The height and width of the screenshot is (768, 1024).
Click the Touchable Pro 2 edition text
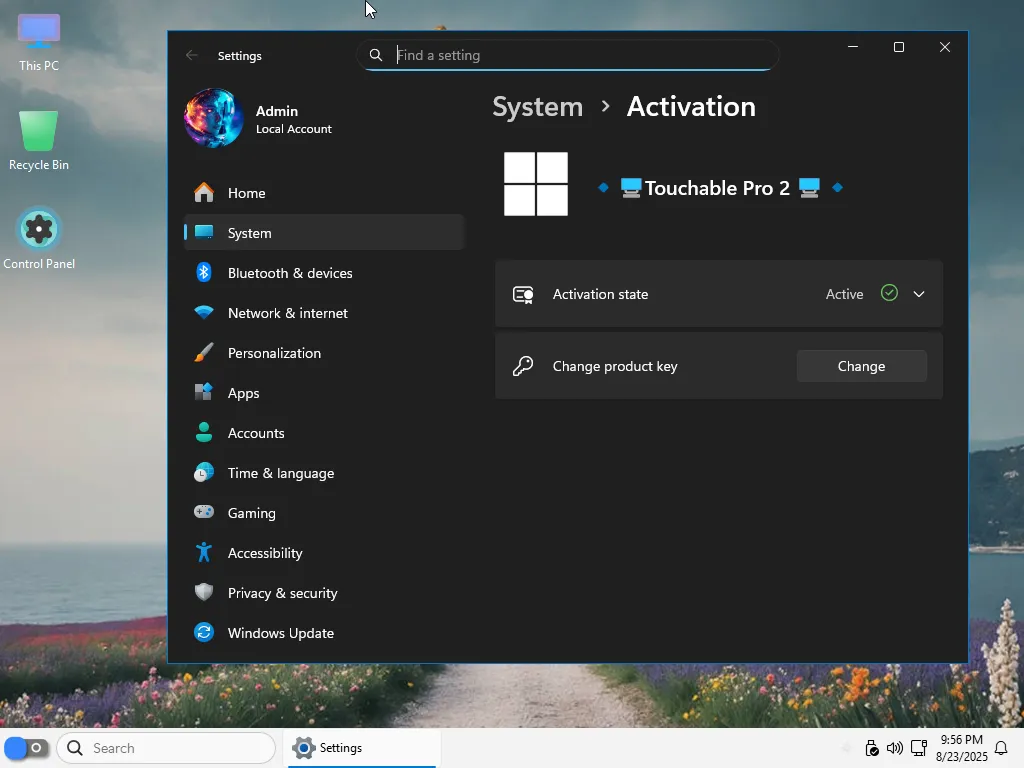pyautogui.click(x=717, y=188)
